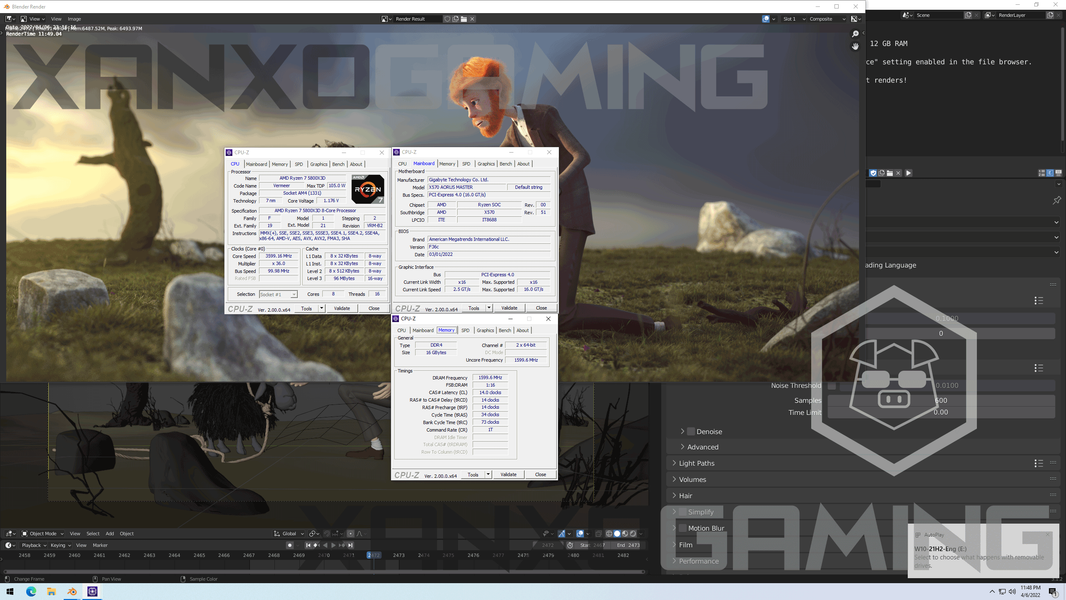Image resolution: width=1066 pixels, height=600 pixels.
Task: Toggle auto keying record dot in timeline
Action: click(x=290, y=545)
